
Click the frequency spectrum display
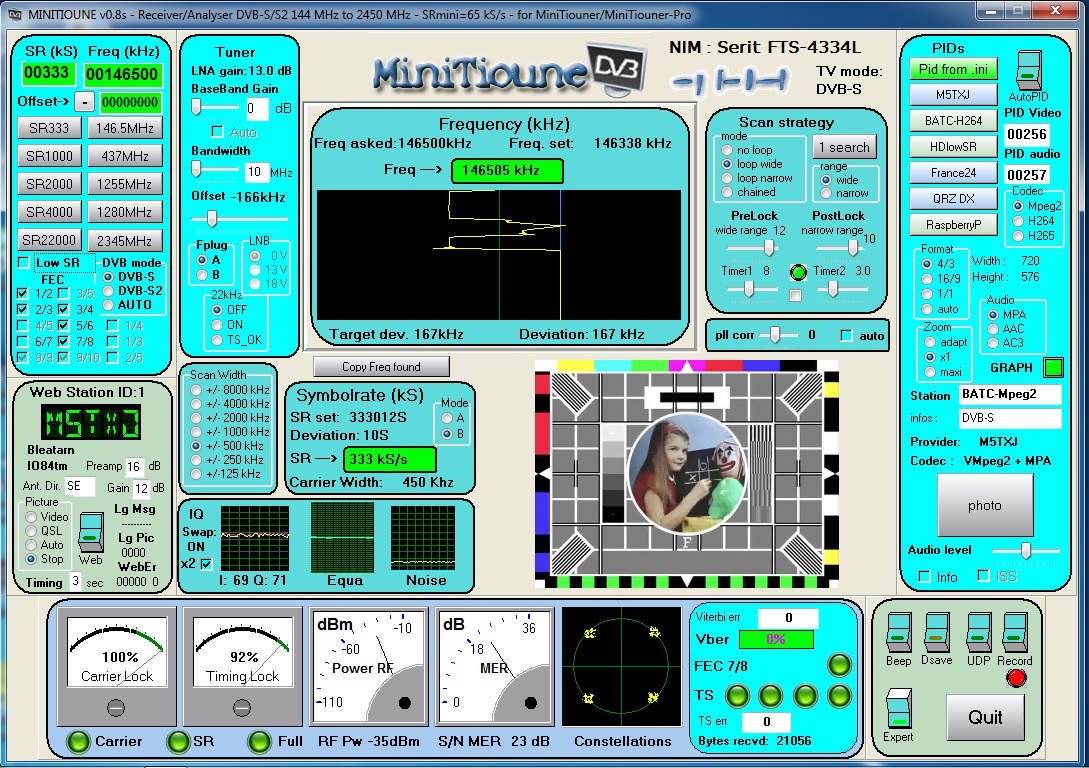tap(499, 255)
